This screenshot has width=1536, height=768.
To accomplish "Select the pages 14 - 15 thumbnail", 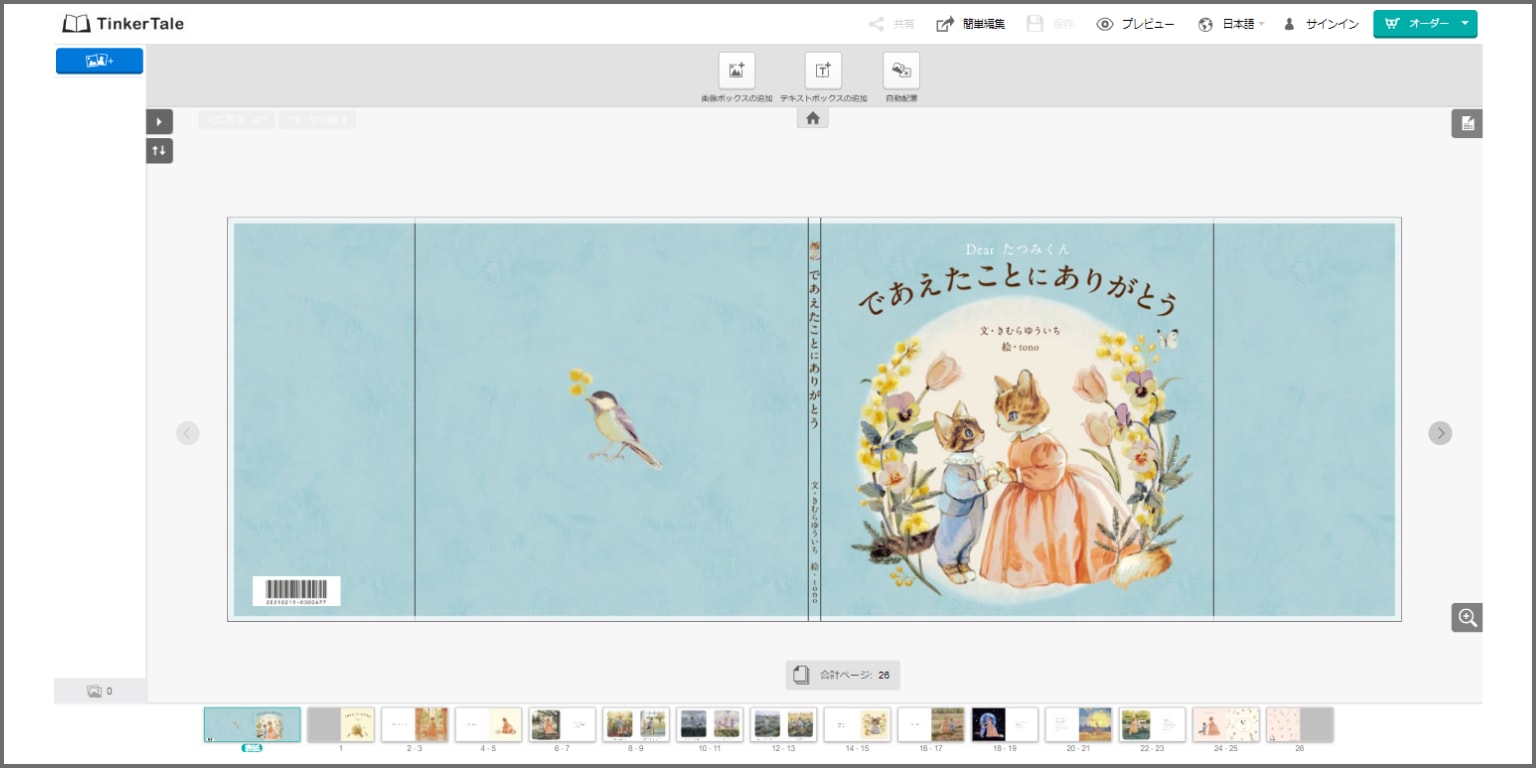I will [858, 725].
